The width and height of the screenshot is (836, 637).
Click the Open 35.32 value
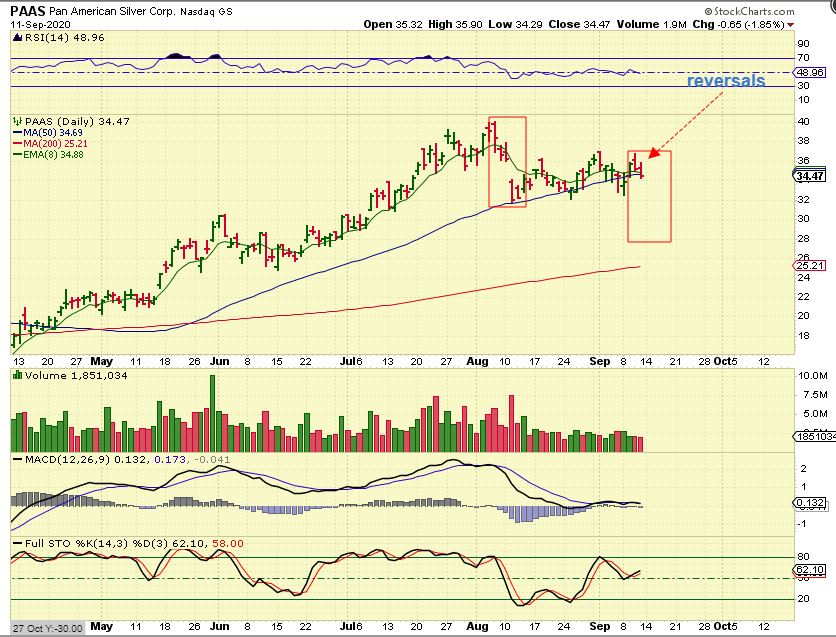[393, 25]
